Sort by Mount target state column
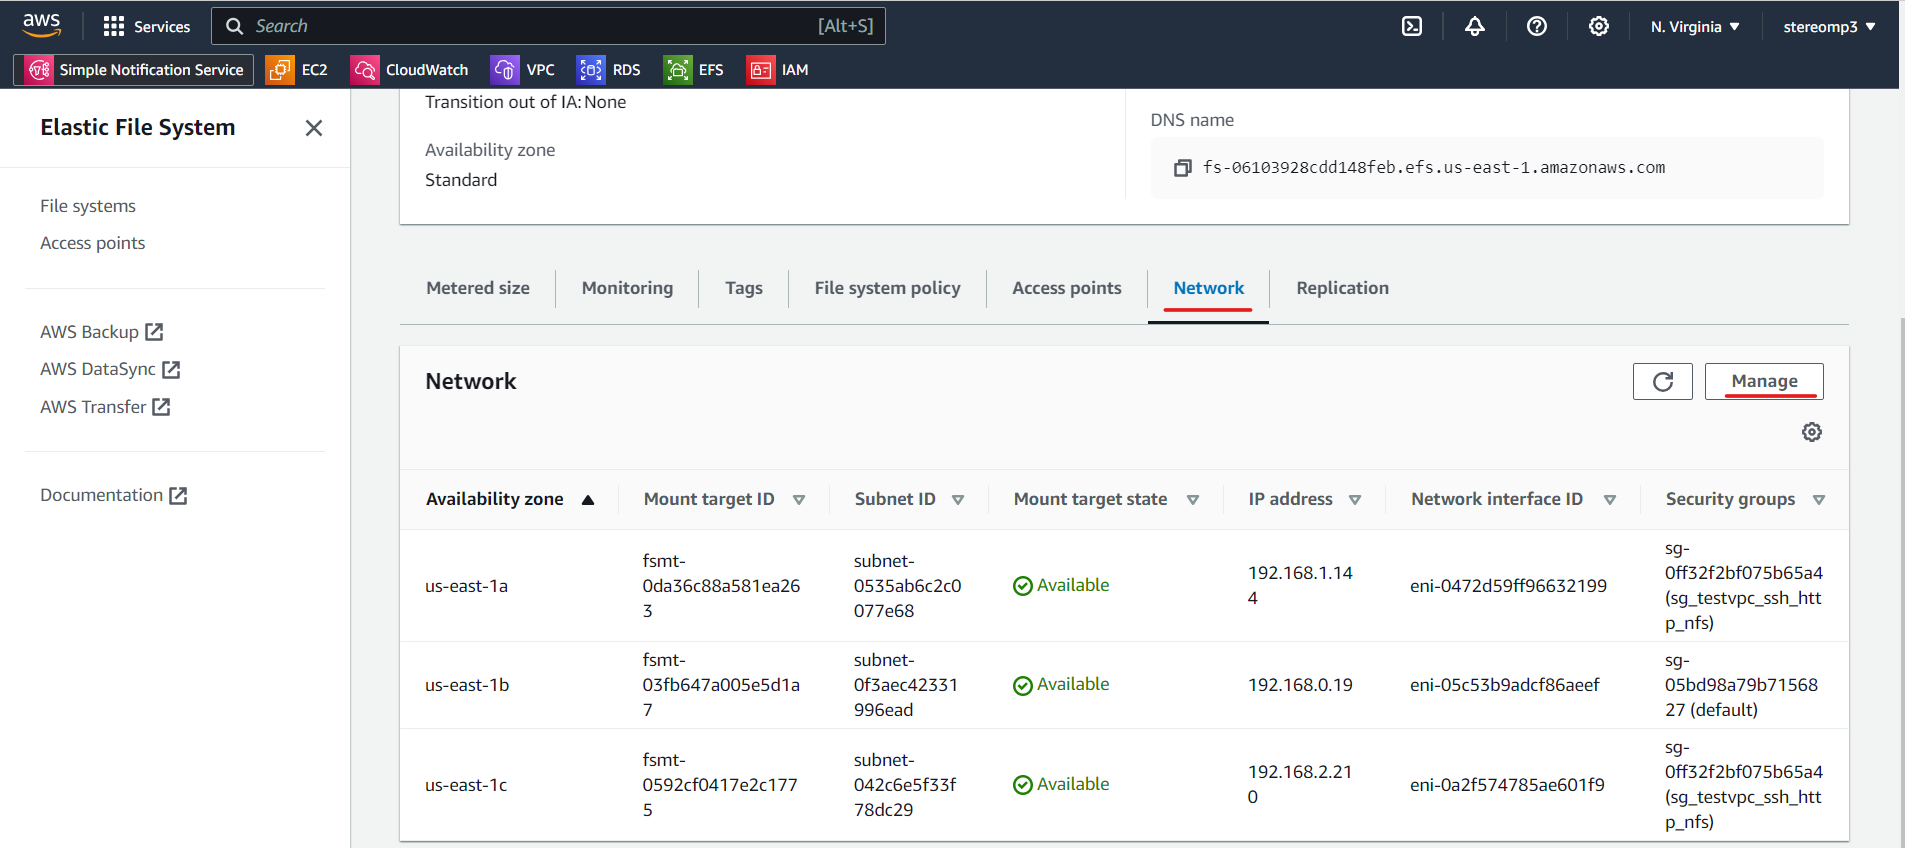 tap(1193, 500)
